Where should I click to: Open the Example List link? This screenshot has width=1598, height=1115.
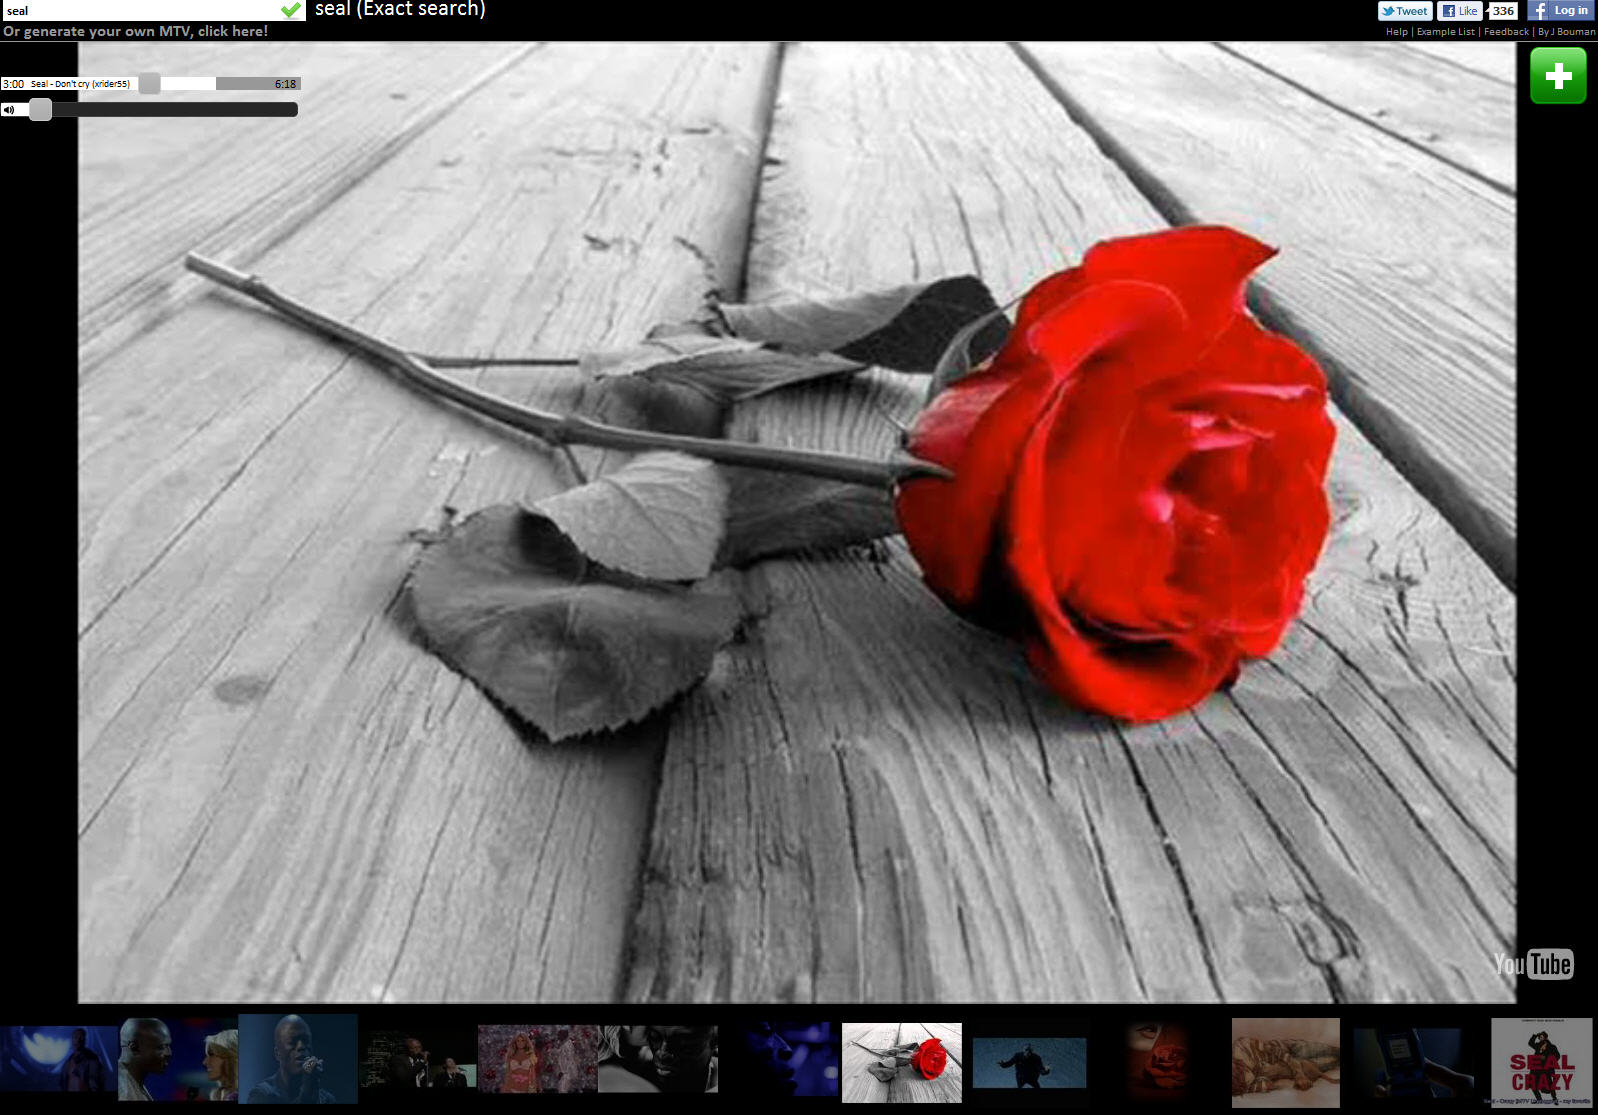1445,32
